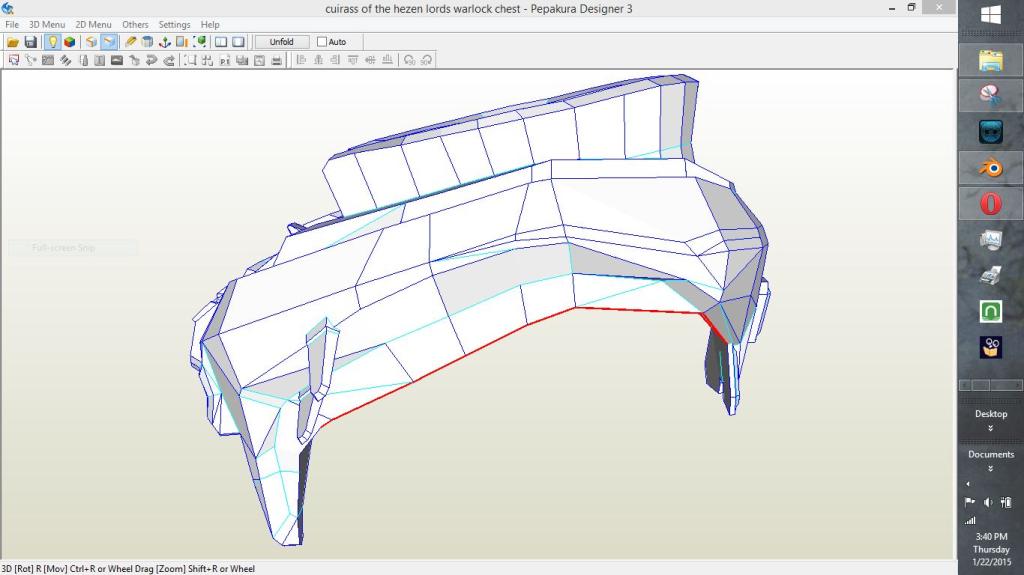Click the align bottom edges icon
The height and width of the screenshot is (575, 1024).
(x=387, y=60)
